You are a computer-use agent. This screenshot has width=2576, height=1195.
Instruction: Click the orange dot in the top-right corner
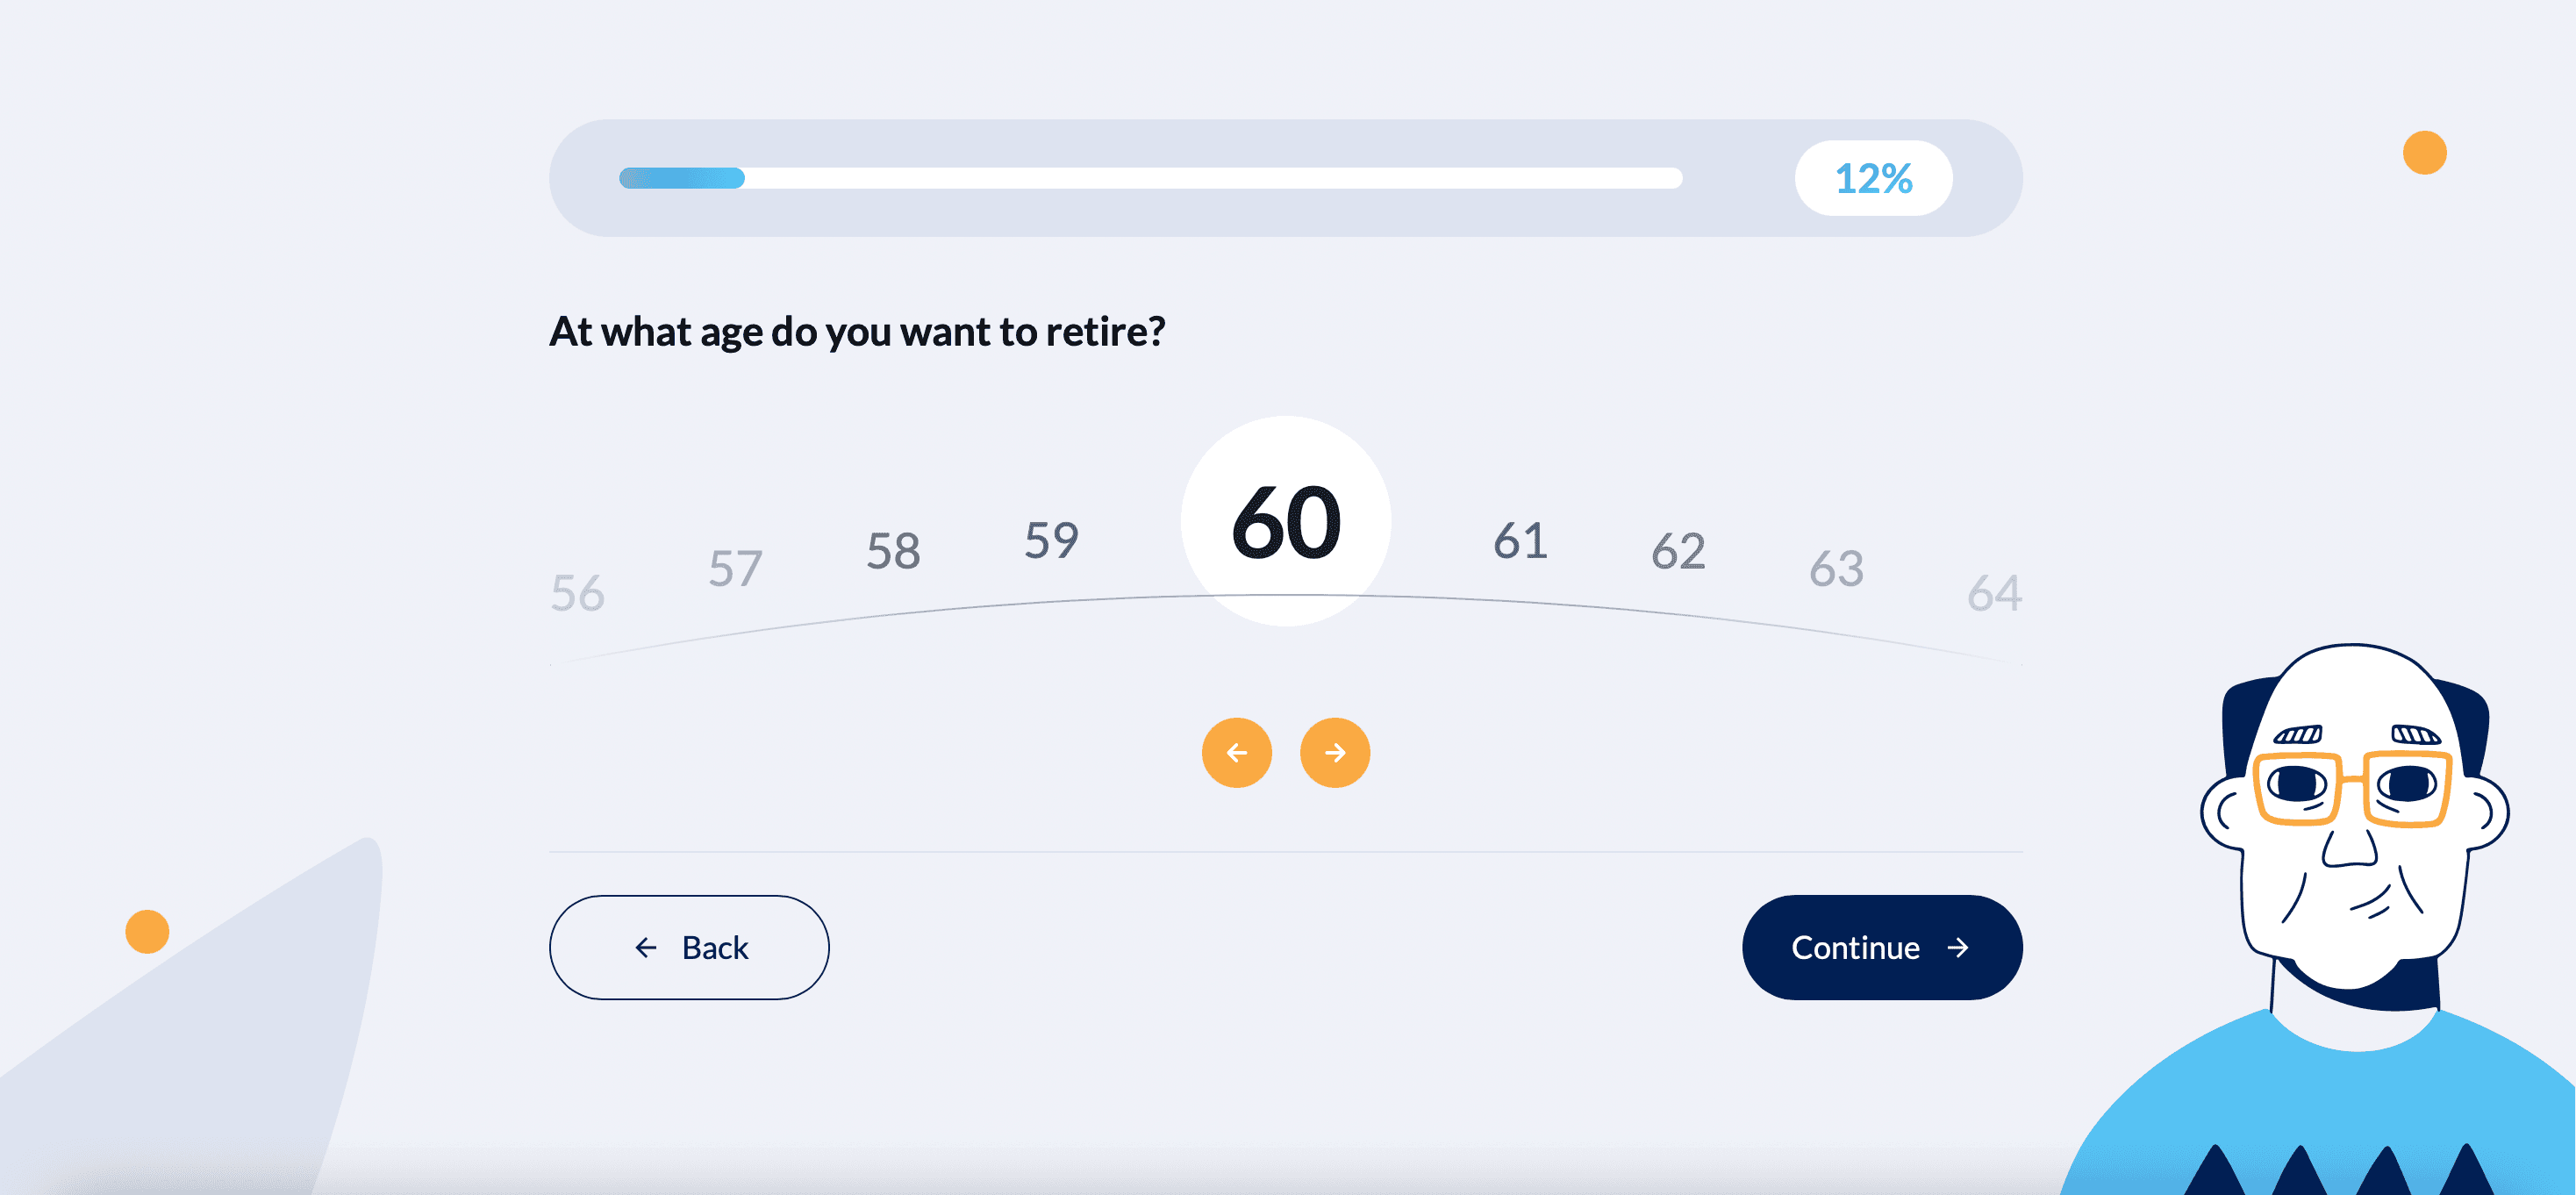point(2424,153)
